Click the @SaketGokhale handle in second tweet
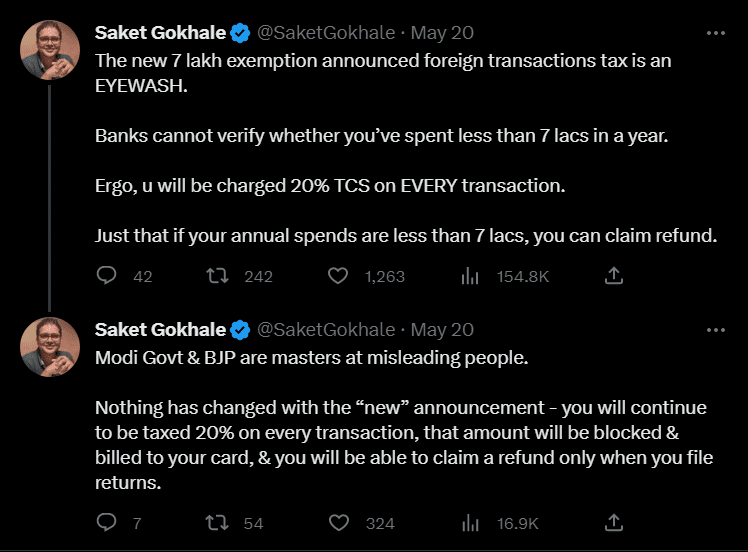Image resolution: width=748 pixels, height=552 pixels. pos(326,330)
